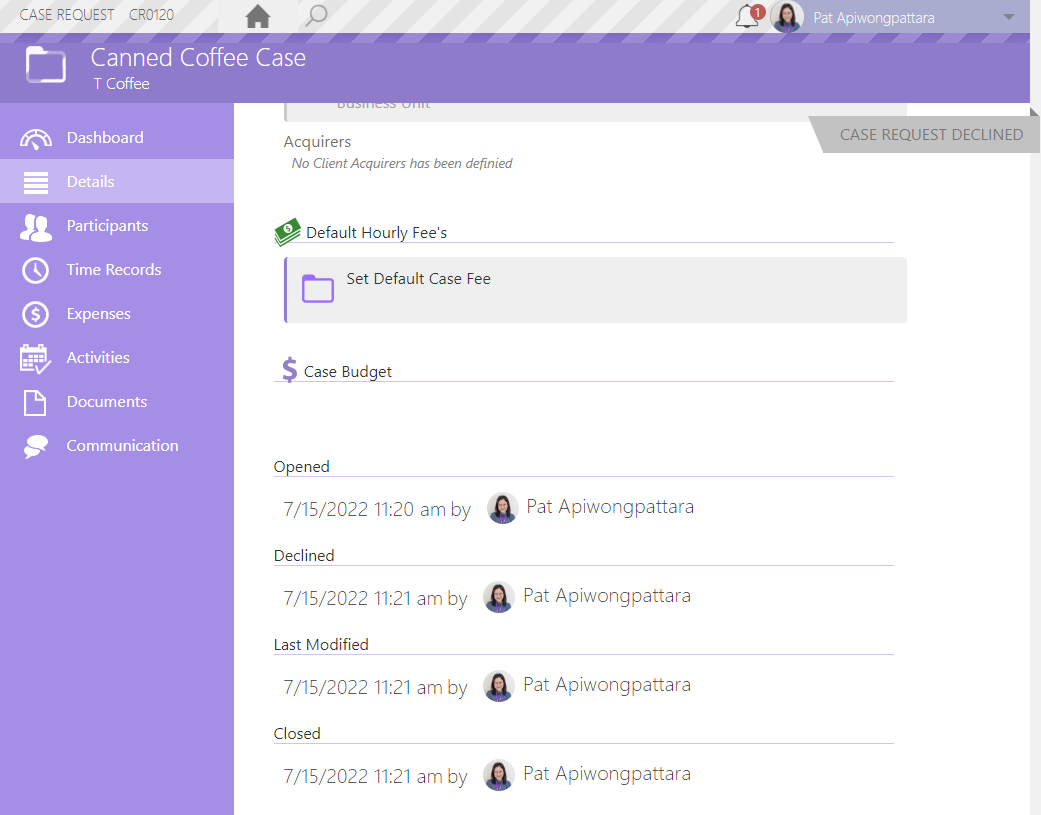Click the Documents page icon

[x=35, y=402]
